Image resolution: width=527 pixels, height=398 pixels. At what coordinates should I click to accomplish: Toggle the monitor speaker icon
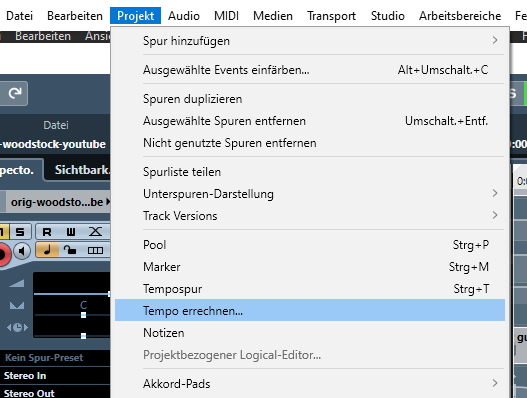point(22,251)
